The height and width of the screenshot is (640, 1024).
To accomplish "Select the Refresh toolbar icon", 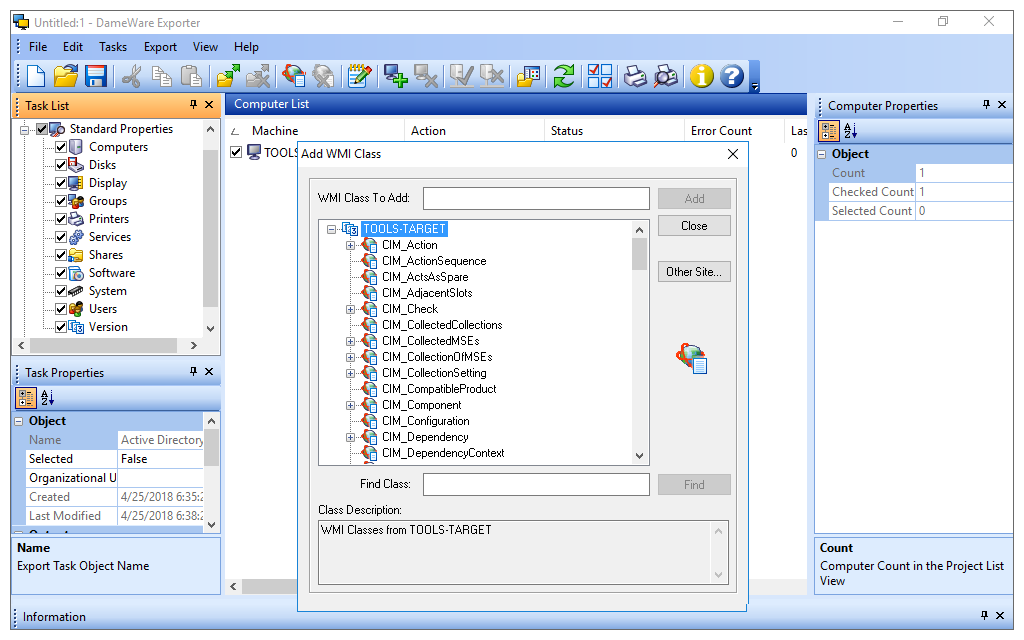I will click(563, 76).
